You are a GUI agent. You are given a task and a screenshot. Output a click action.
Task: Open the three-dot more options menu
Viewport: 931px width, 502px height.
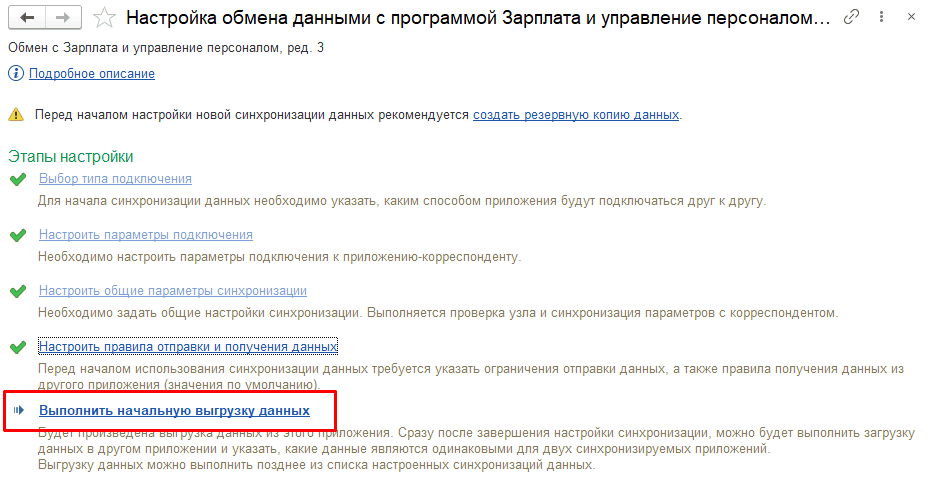point(880,18)
